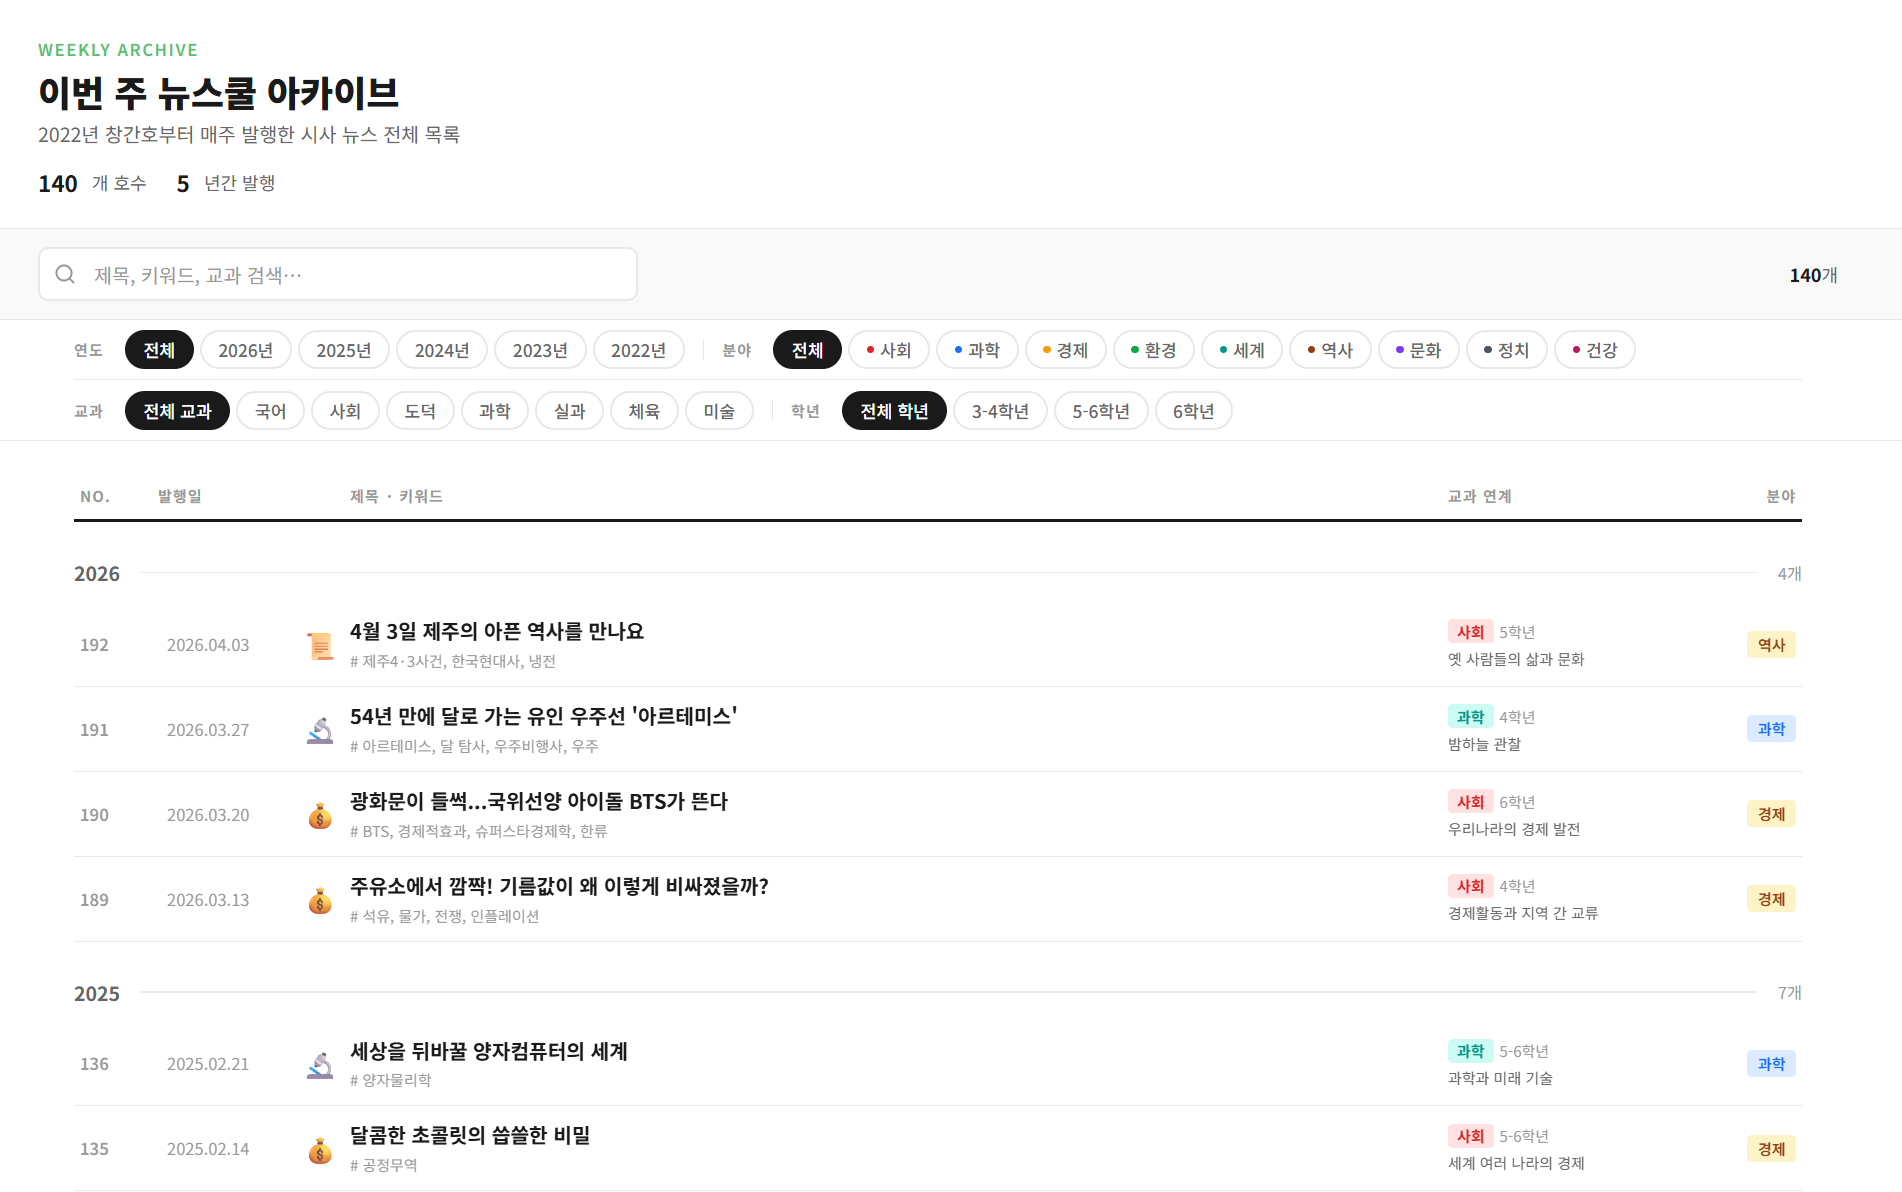Select the 2023년 year filter
The width and height of the screenshot is (1902, 1192).
(540, 350)
